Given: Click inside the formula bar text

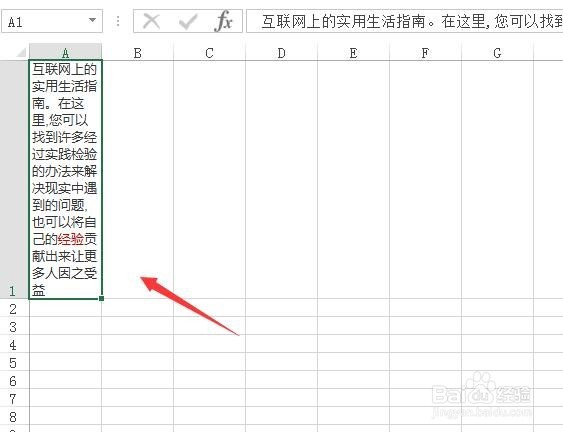Looking at the screenshot, I should pos(405,22).
